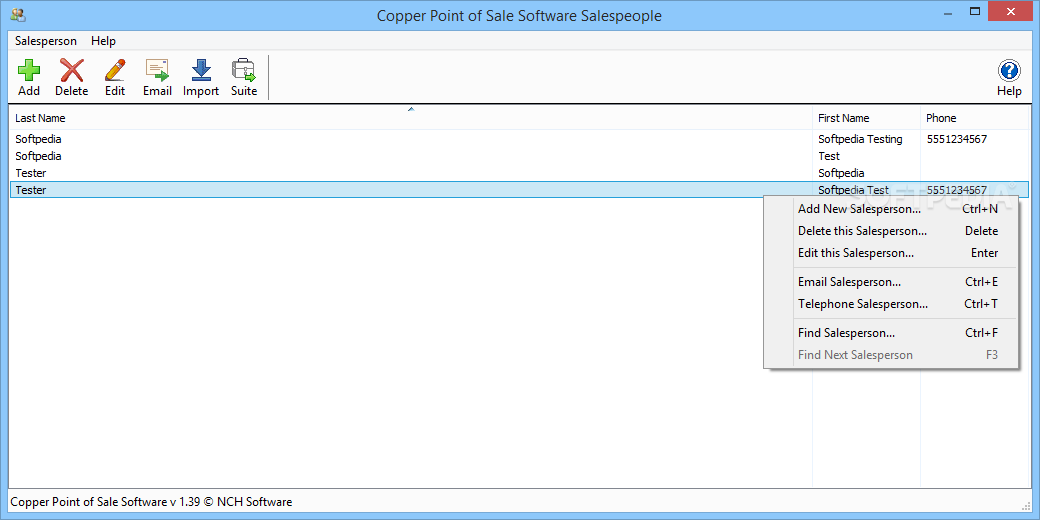1040x520 pixels.
Task: Select Email Salesperson... in context menu
Action: pos(891,282)
